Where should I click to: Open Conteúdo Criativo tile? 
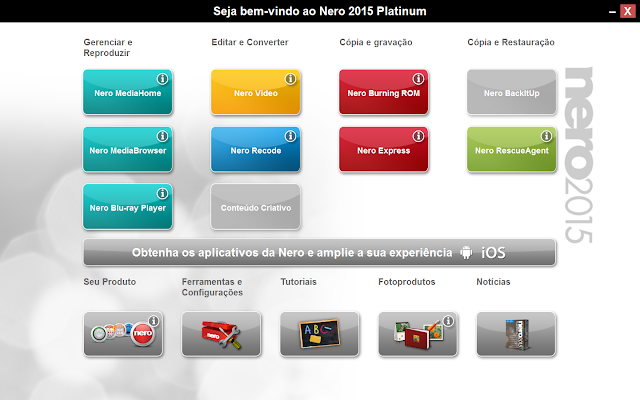(x=256, y=207)
